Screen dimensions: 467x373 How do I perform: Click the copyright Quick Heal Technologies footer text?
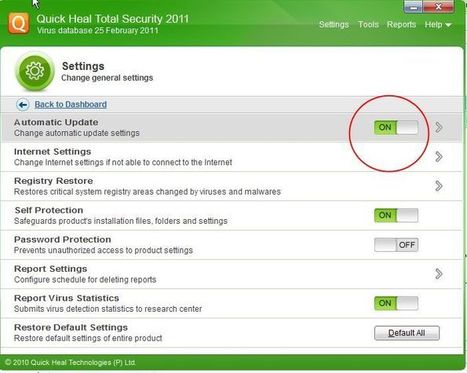[70, 362]
